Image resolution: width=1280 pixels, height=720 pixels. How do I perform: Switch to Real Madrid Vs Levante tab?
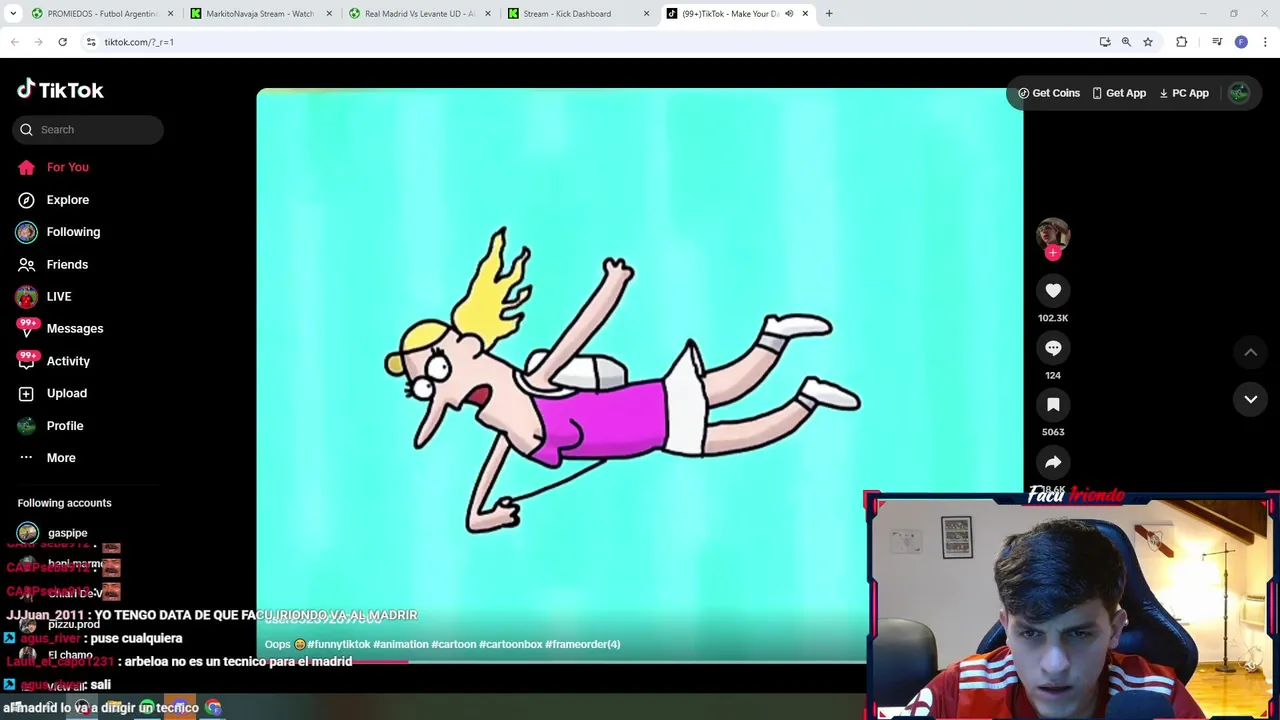point(419,14)
